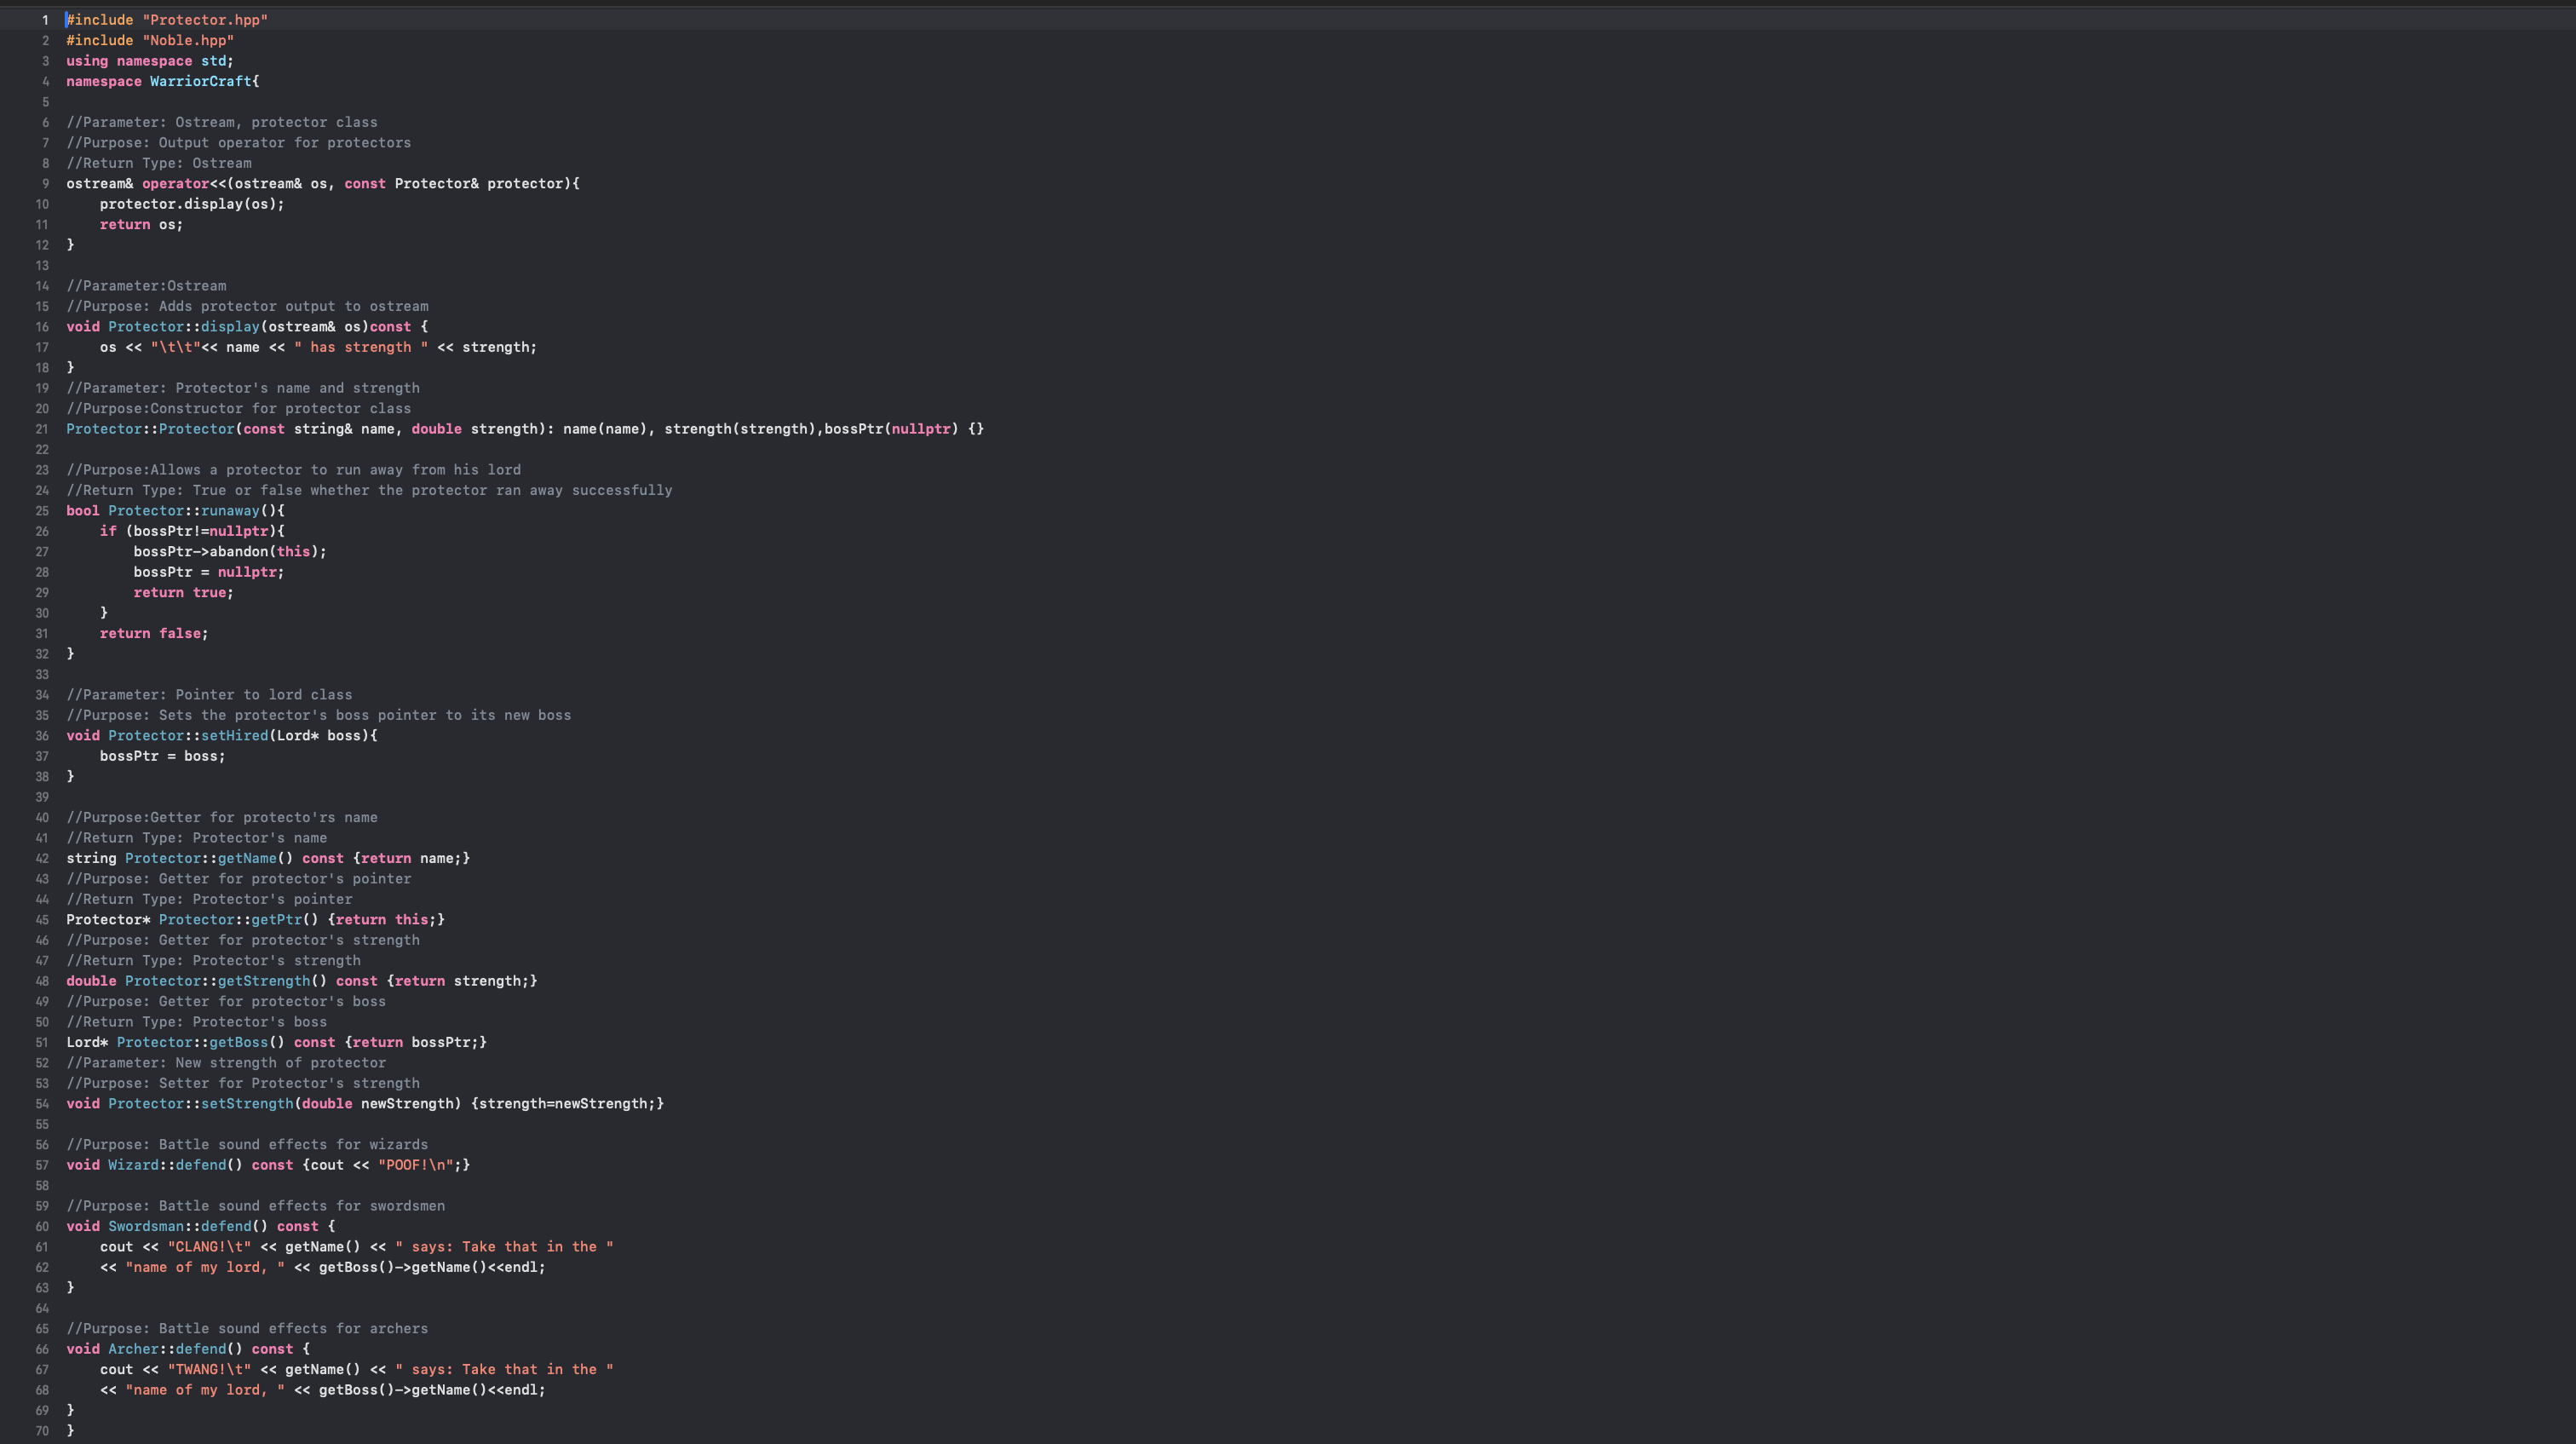
Task: Click the "Noble.hpp" include string
Action: tap(188, 41)
